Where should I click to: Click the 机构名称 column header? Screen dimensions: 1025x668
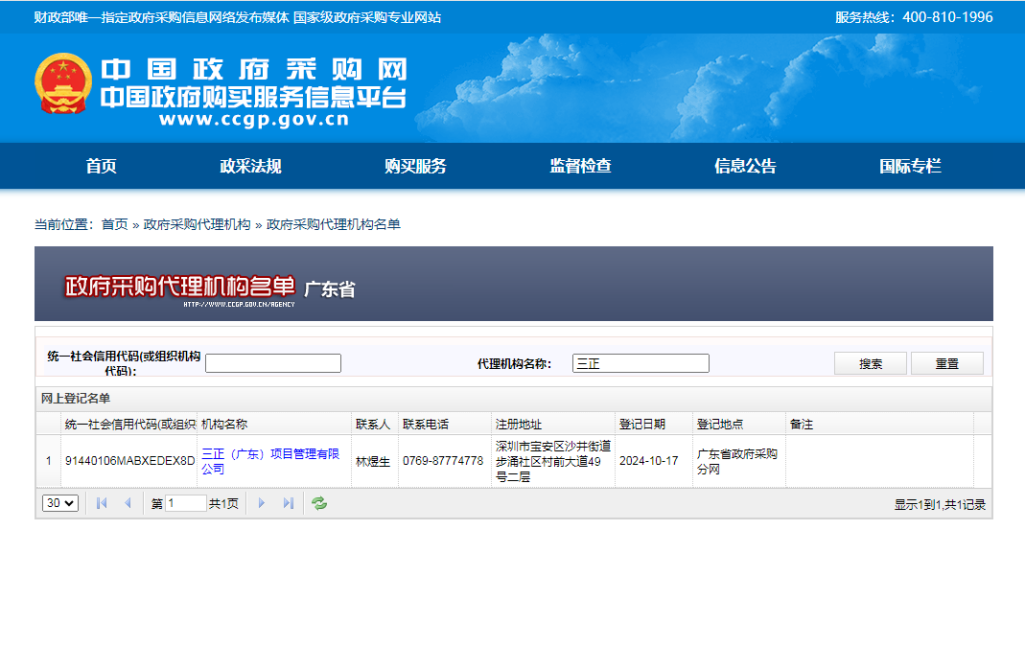click(274, 424)
